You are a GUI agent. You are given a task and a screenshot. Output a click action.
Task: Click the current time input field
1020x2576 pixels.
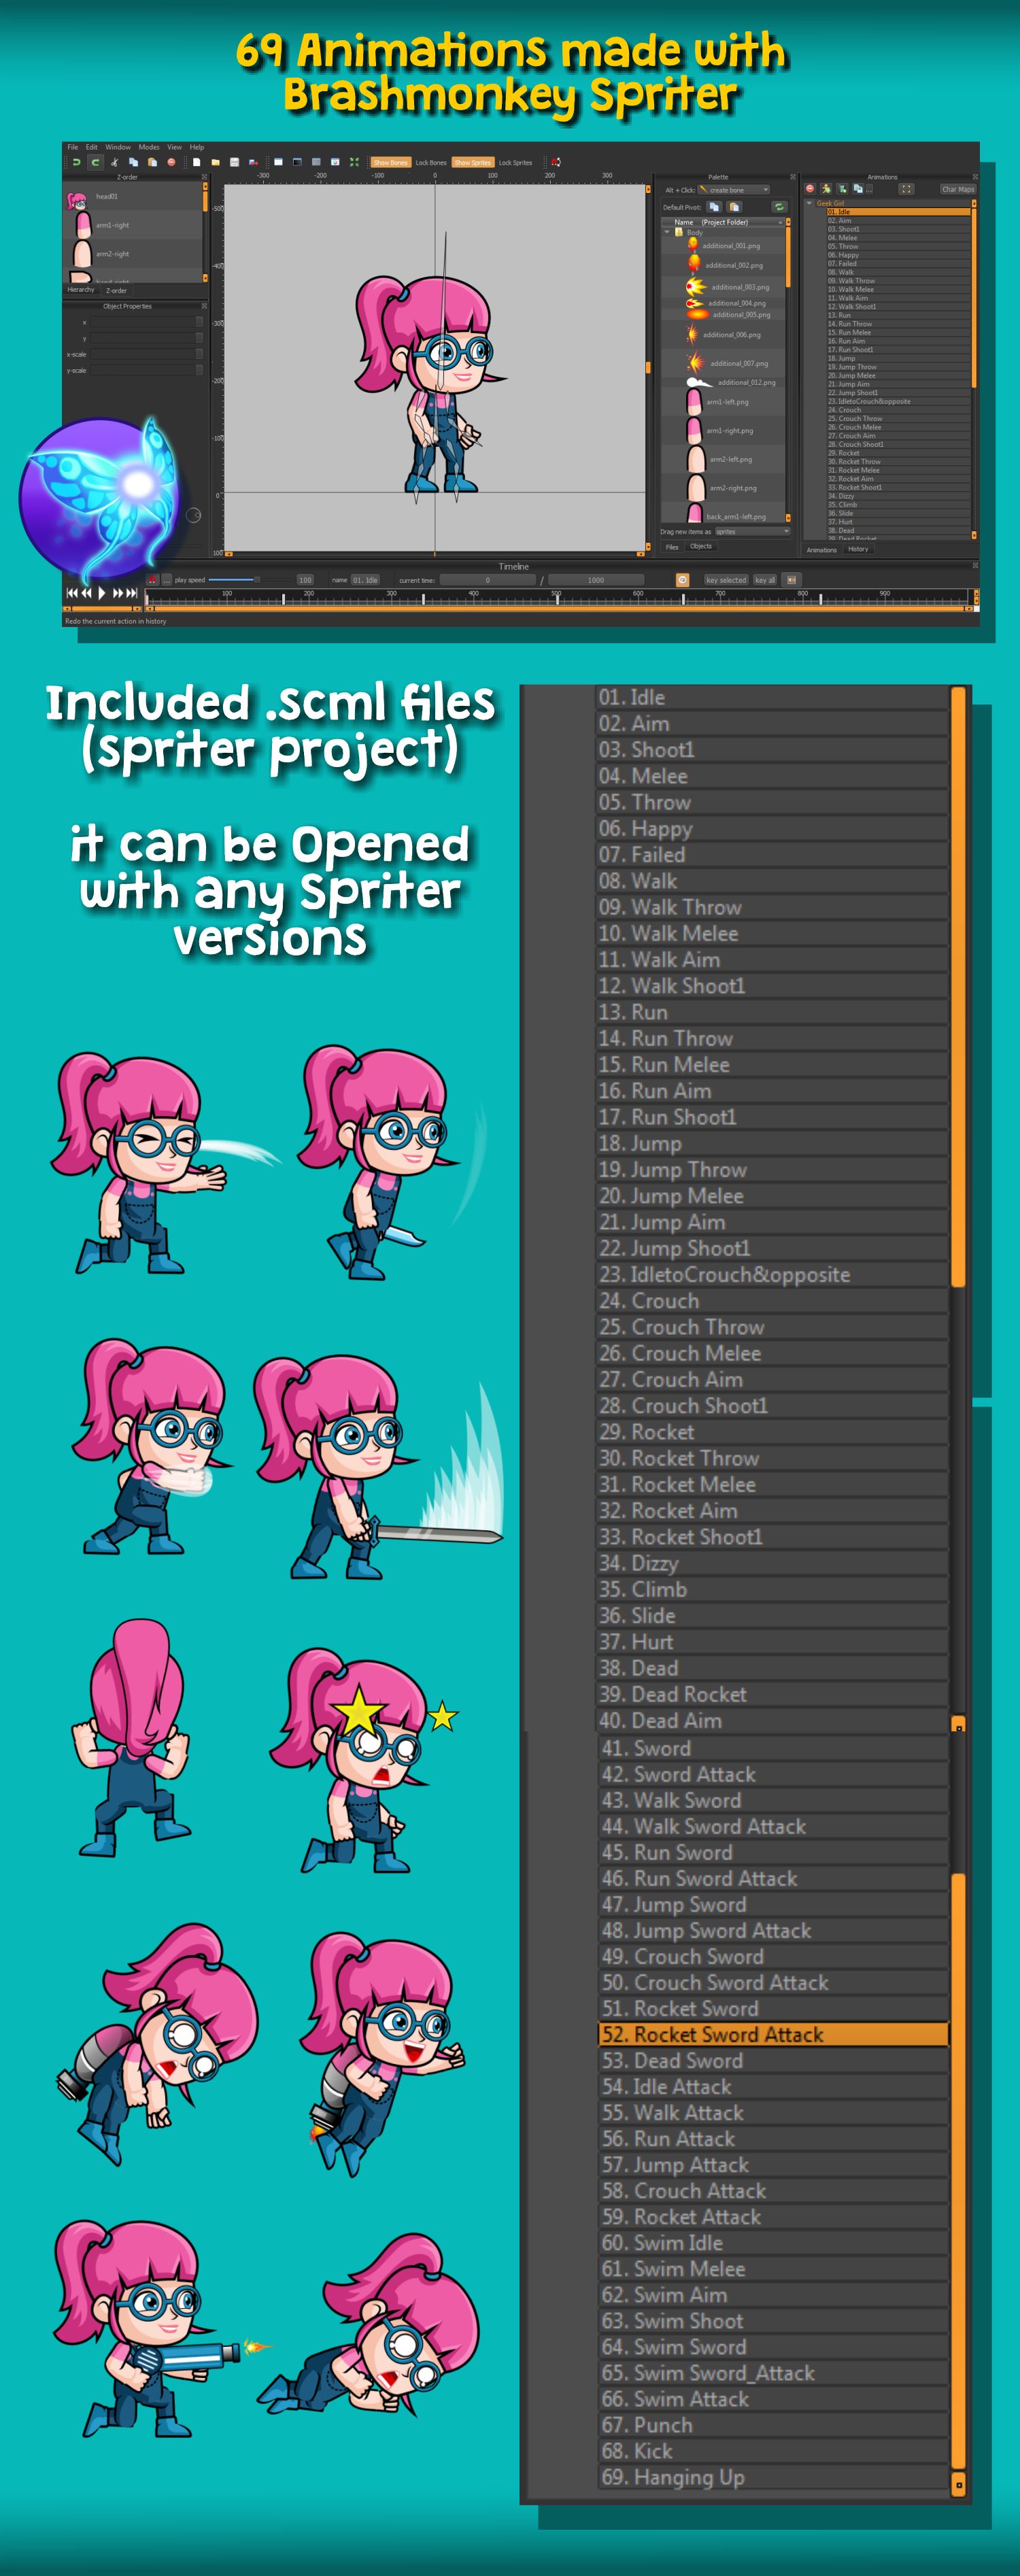tap(487, 580)
